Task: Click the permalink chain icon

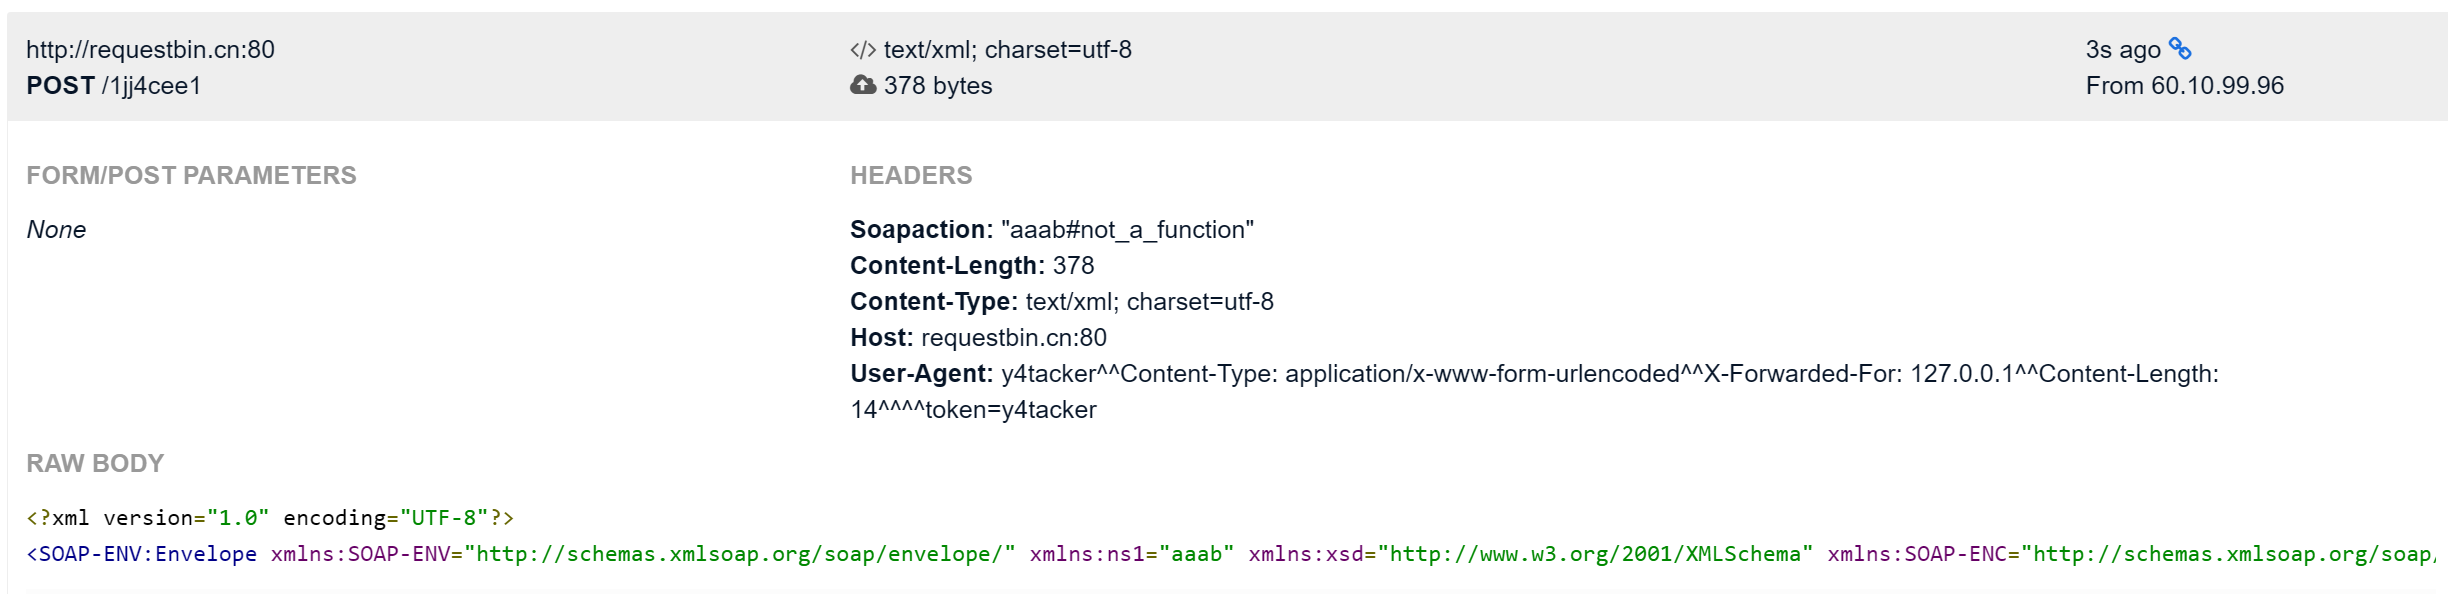Action: click(2180, 49)
